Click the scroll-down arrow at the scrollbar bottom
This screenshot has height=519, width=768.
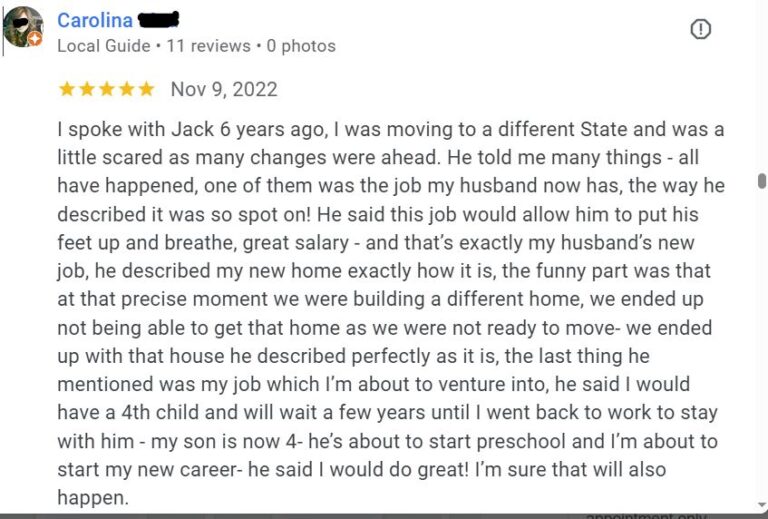tap(762, 505)
